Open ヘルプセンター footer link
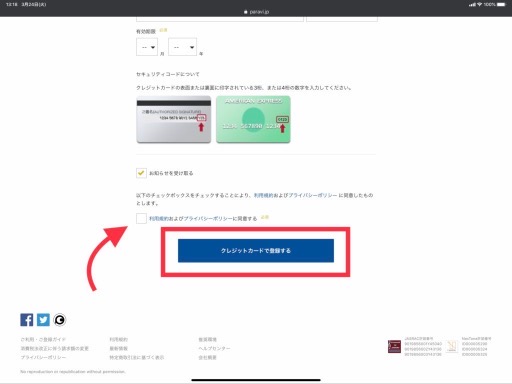Screen dimensions: 512x384 [214, 348]
